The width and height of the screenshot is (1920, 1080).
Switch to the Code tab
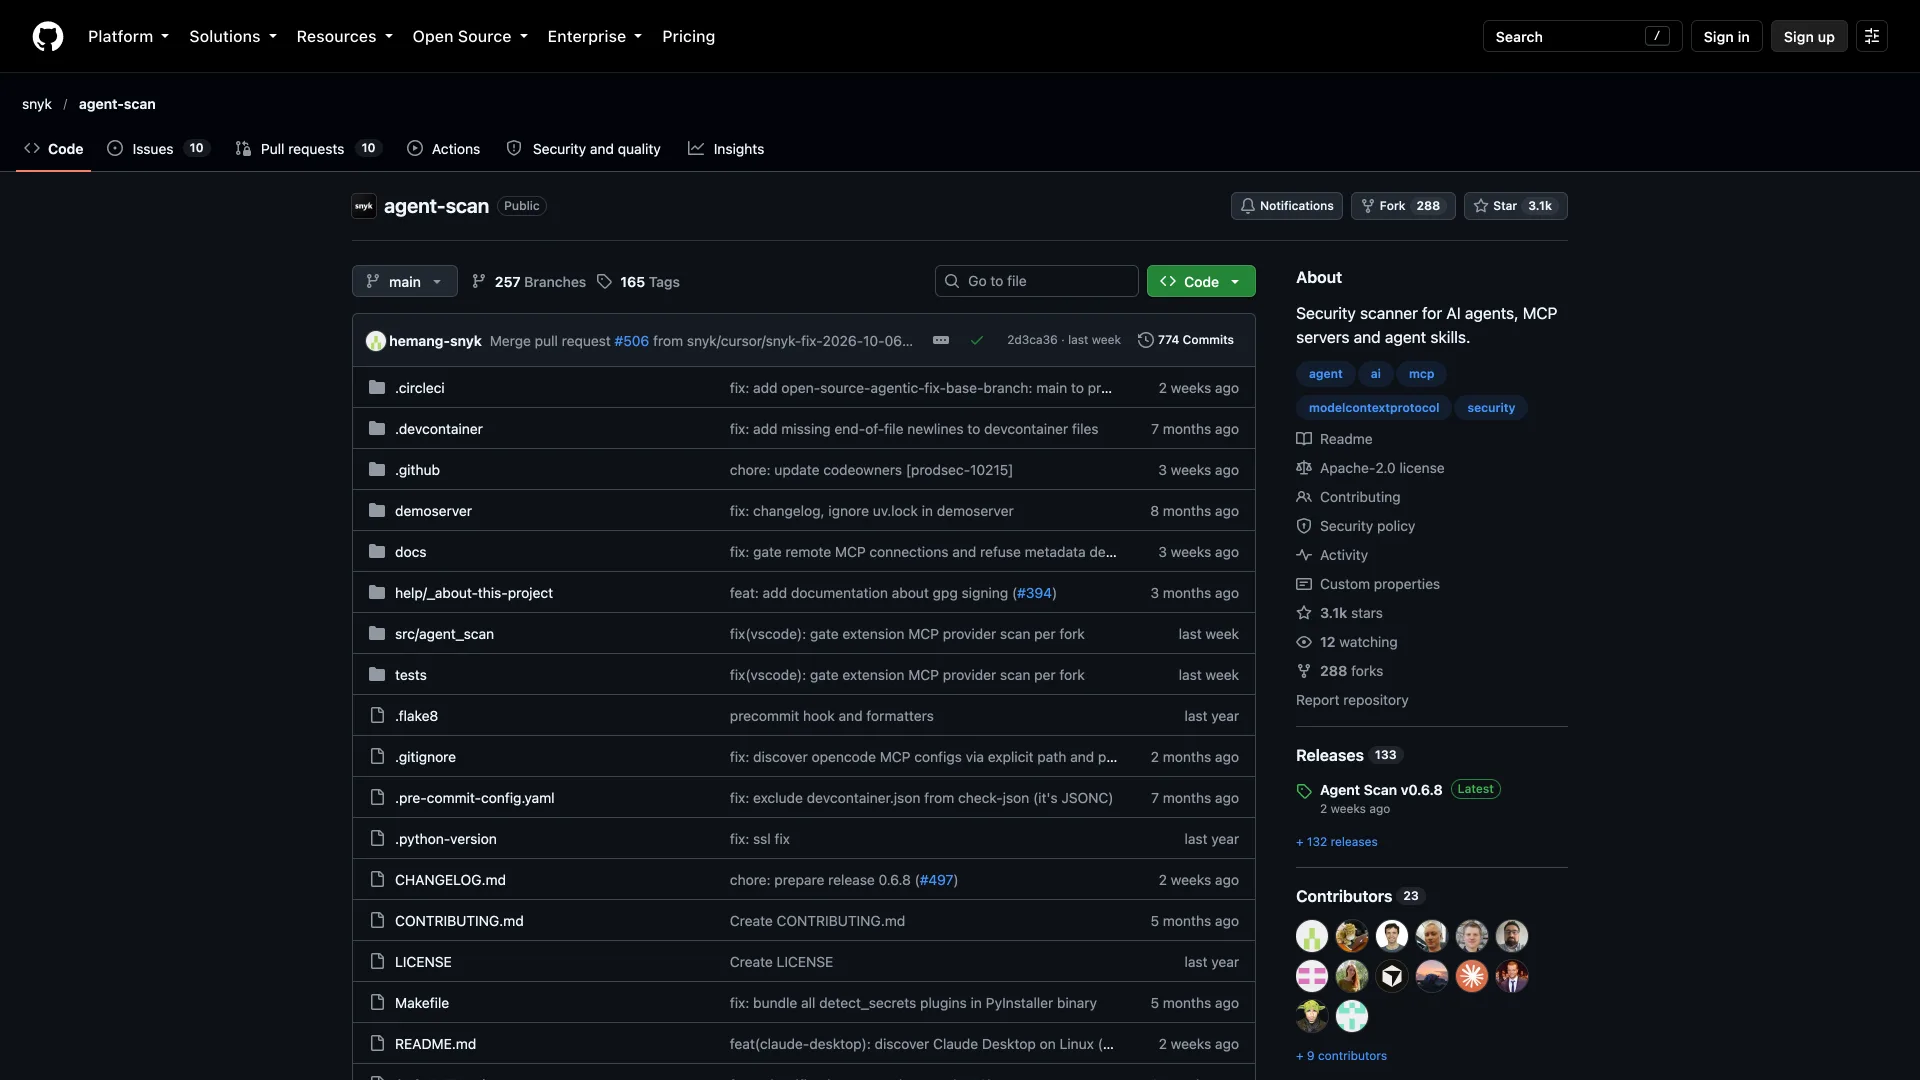coord(53,149)
